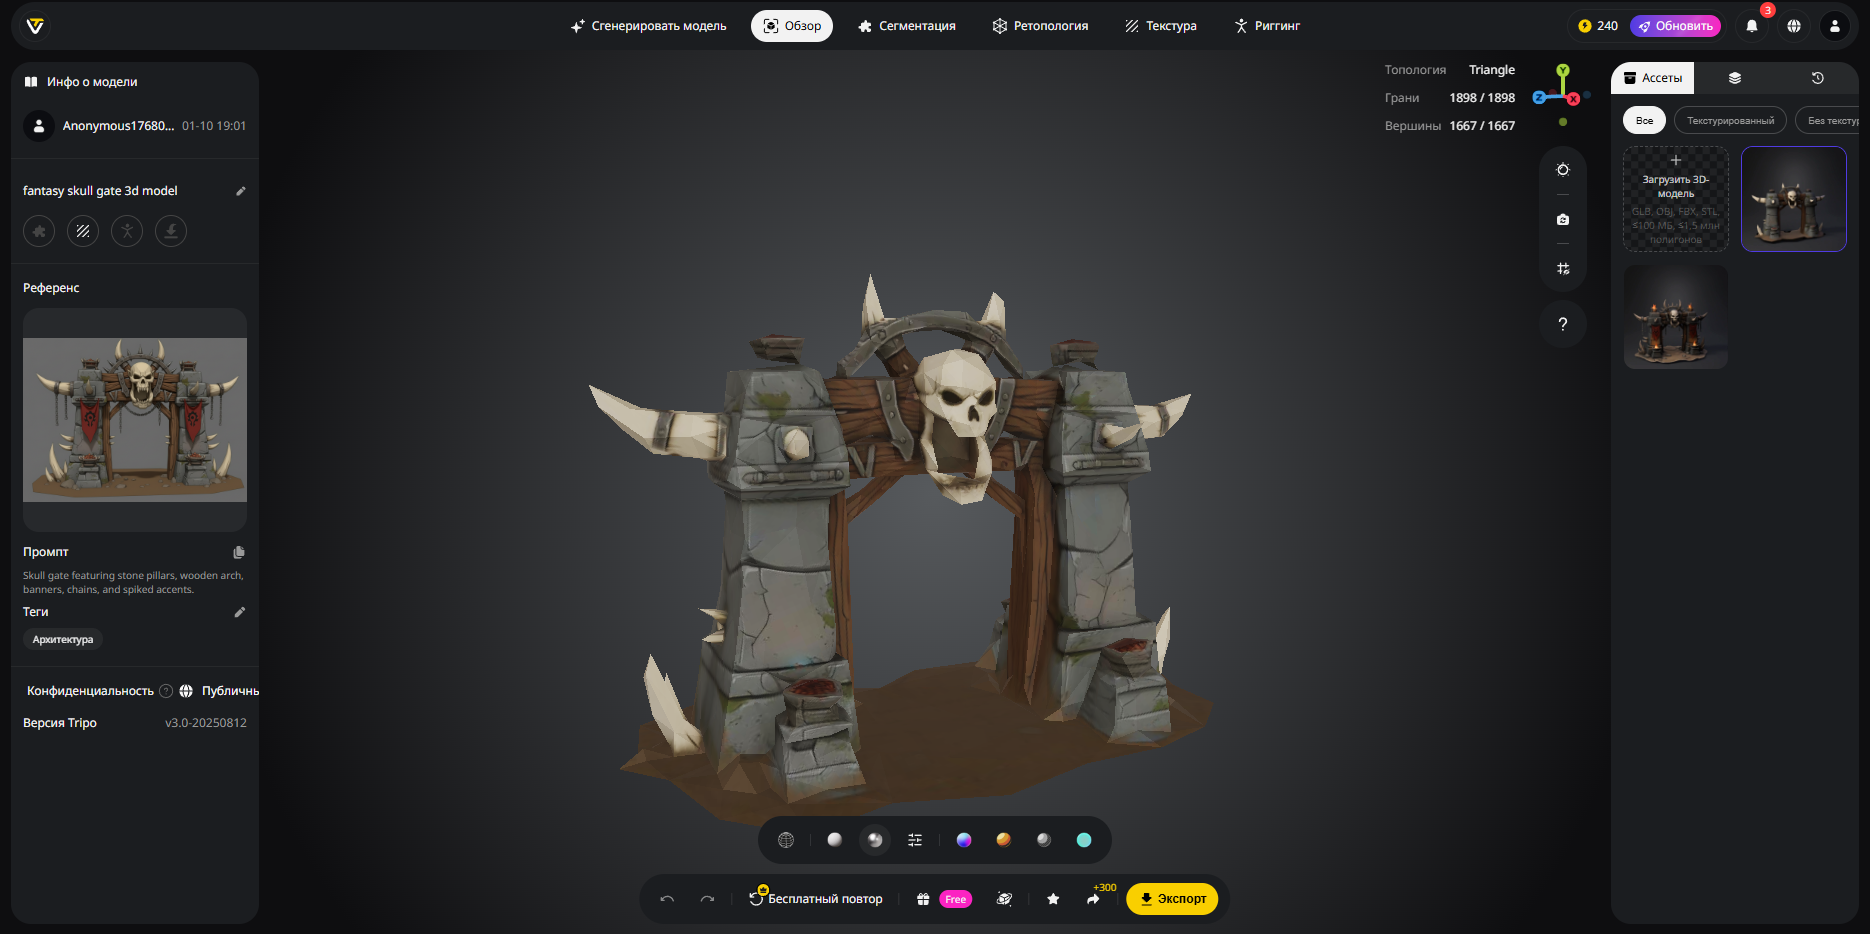Choose the purple-blue gradient environment
Image resolution: width=1870 pixels, height=934 pixels.
(964, 840)
